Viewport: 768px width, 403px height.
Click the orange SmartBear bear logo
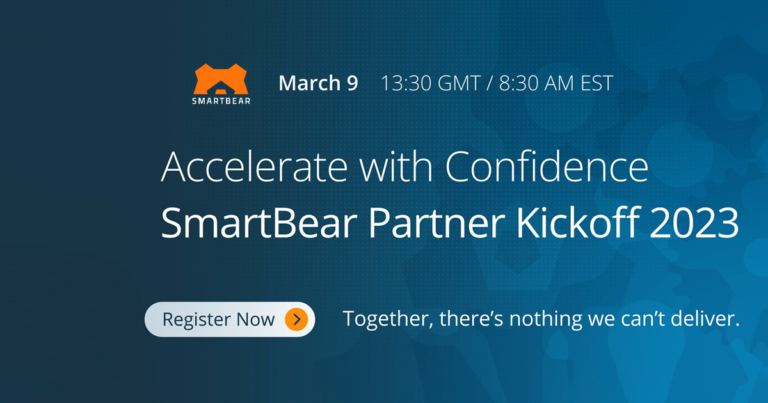pos(221,79)
